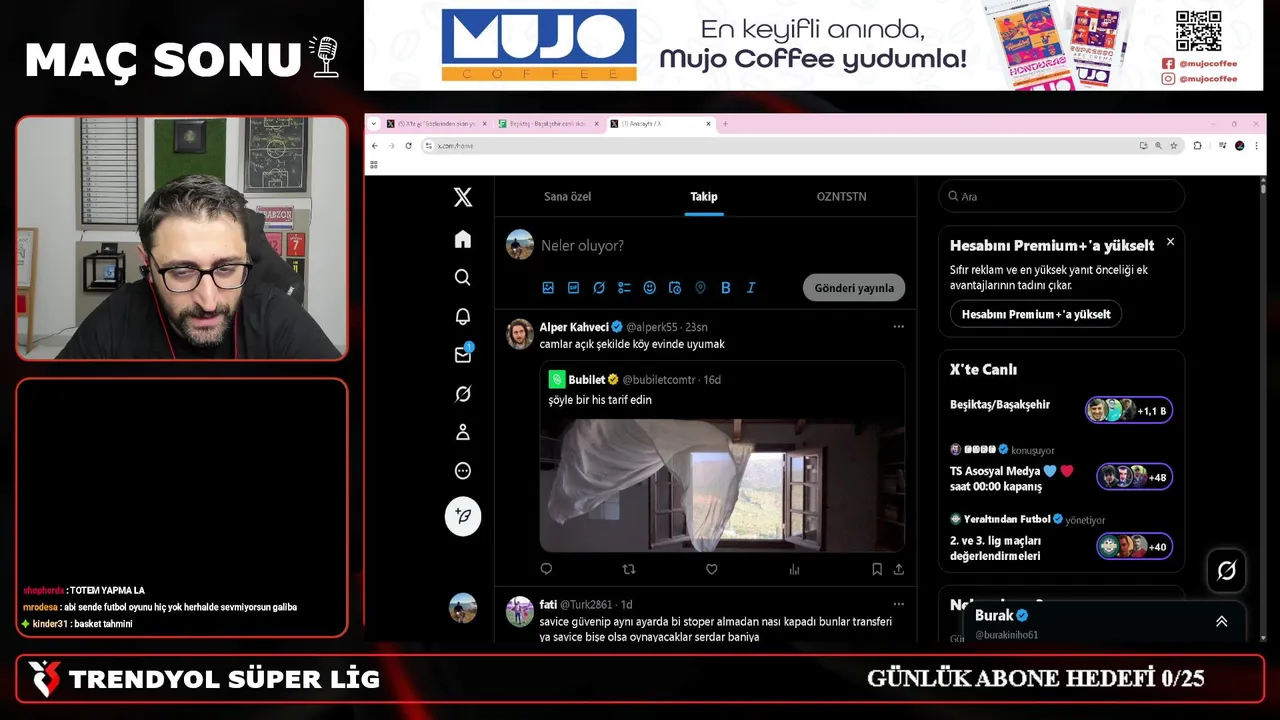This screenshot has width=1280, height=720.
Task: Click the Ara search box
Action: pos(1062,196)
